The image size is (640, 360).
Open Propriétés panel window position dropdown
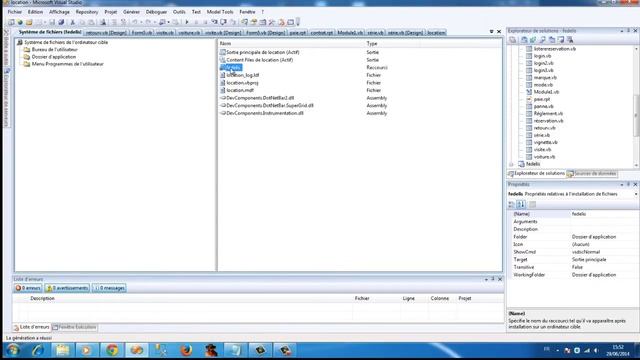point(622,184)
